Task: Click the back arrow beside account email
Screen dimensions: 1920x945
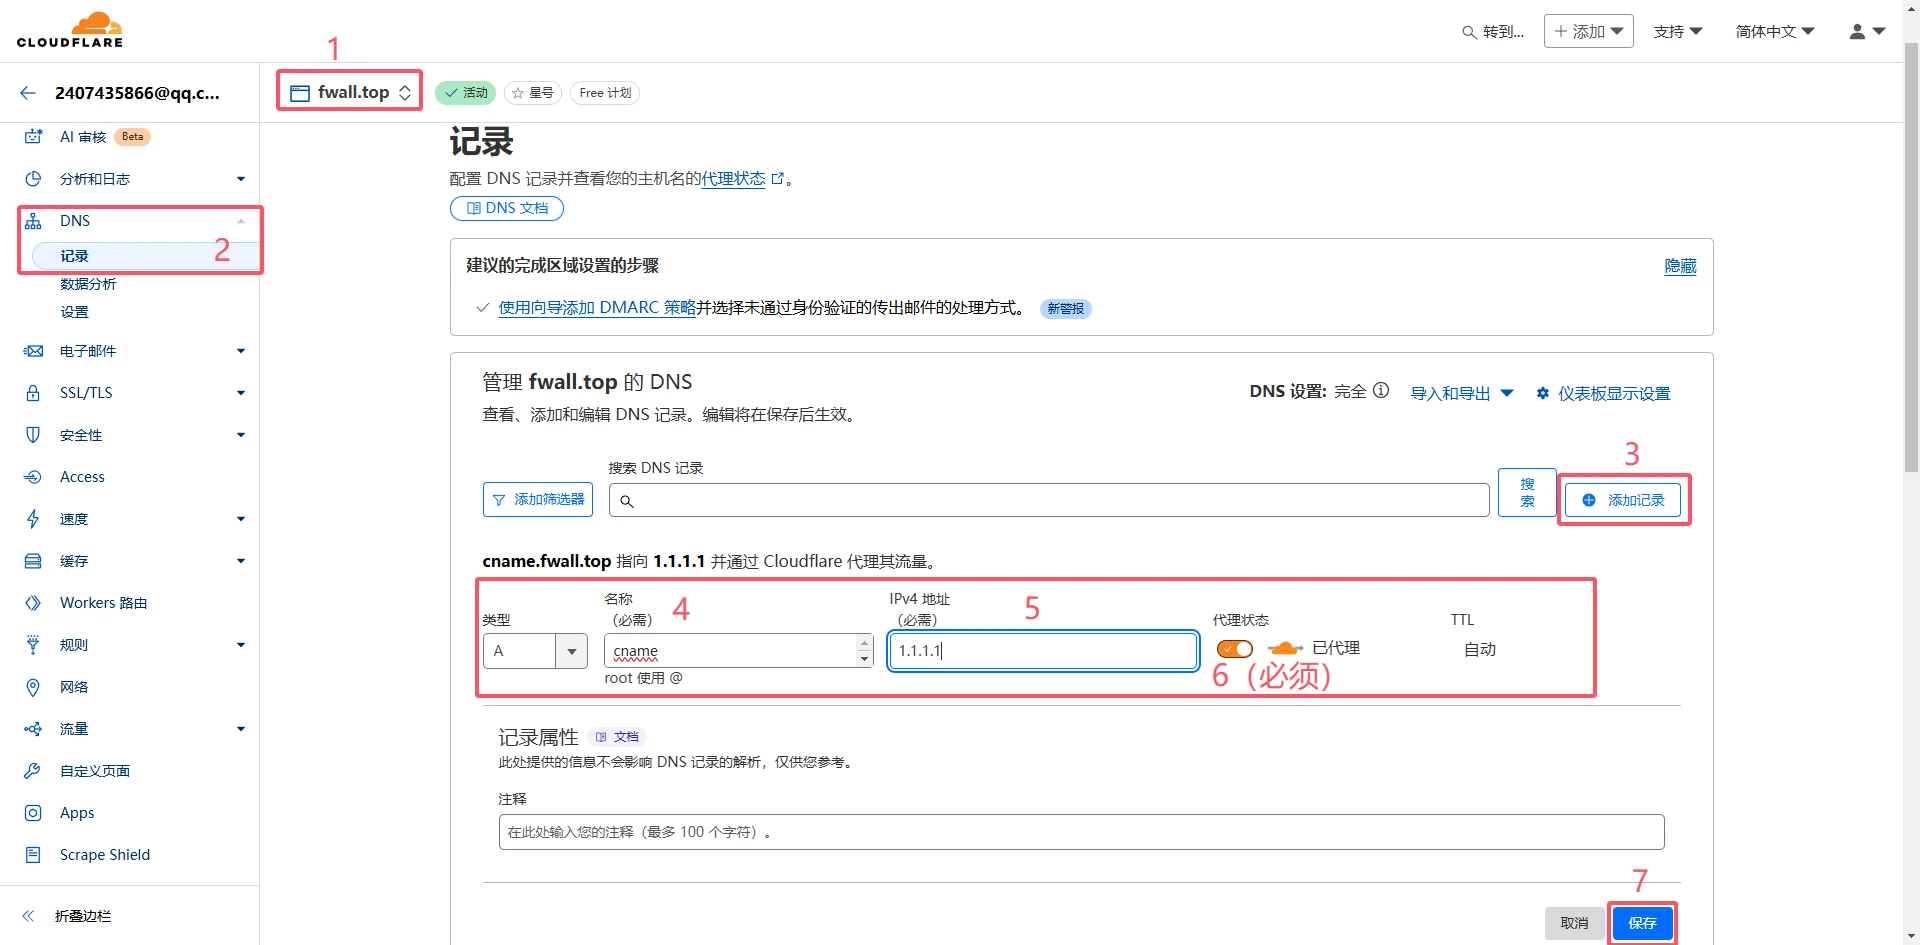Action: 28,93
